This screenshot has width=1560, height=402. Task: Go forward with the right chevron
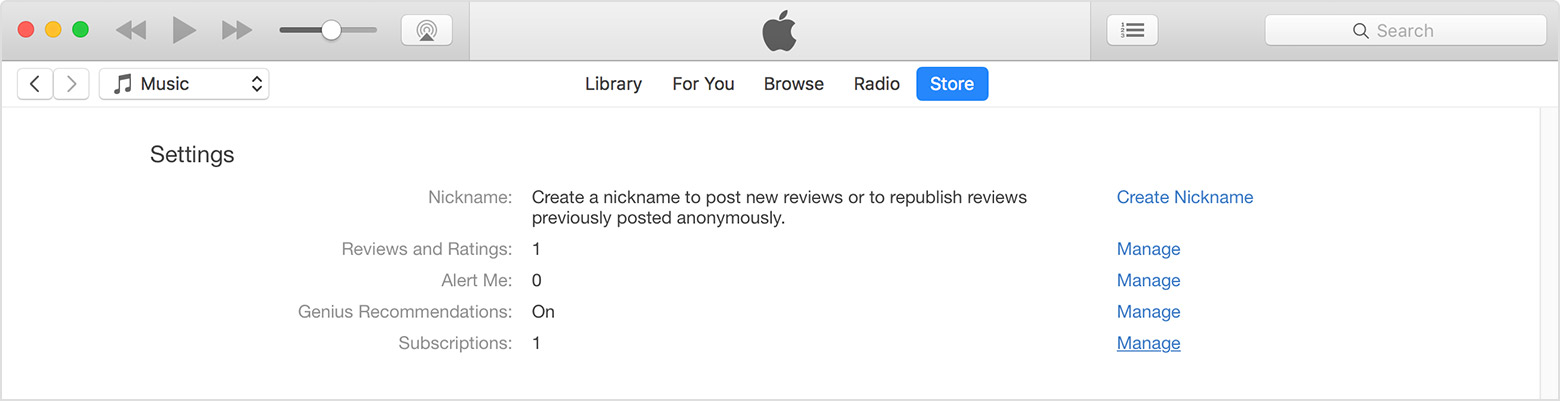click(x=71, y=84)
